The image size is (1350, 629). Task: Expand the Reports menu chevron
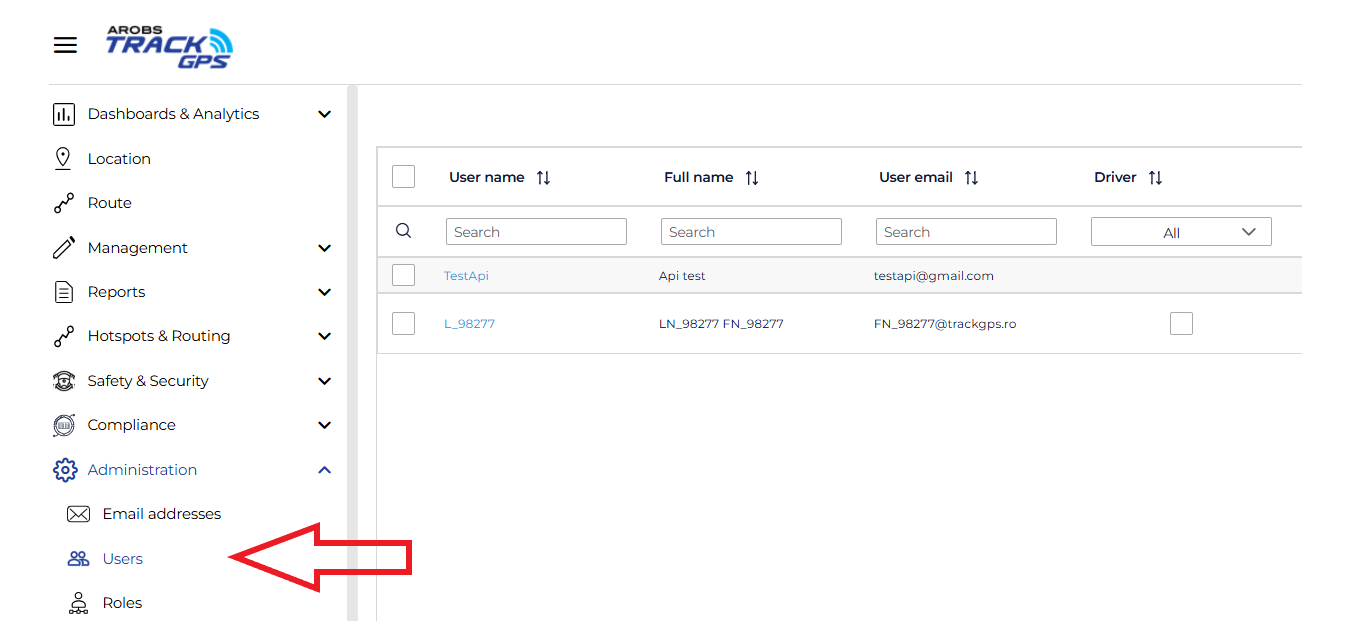[x=324, y=292]
